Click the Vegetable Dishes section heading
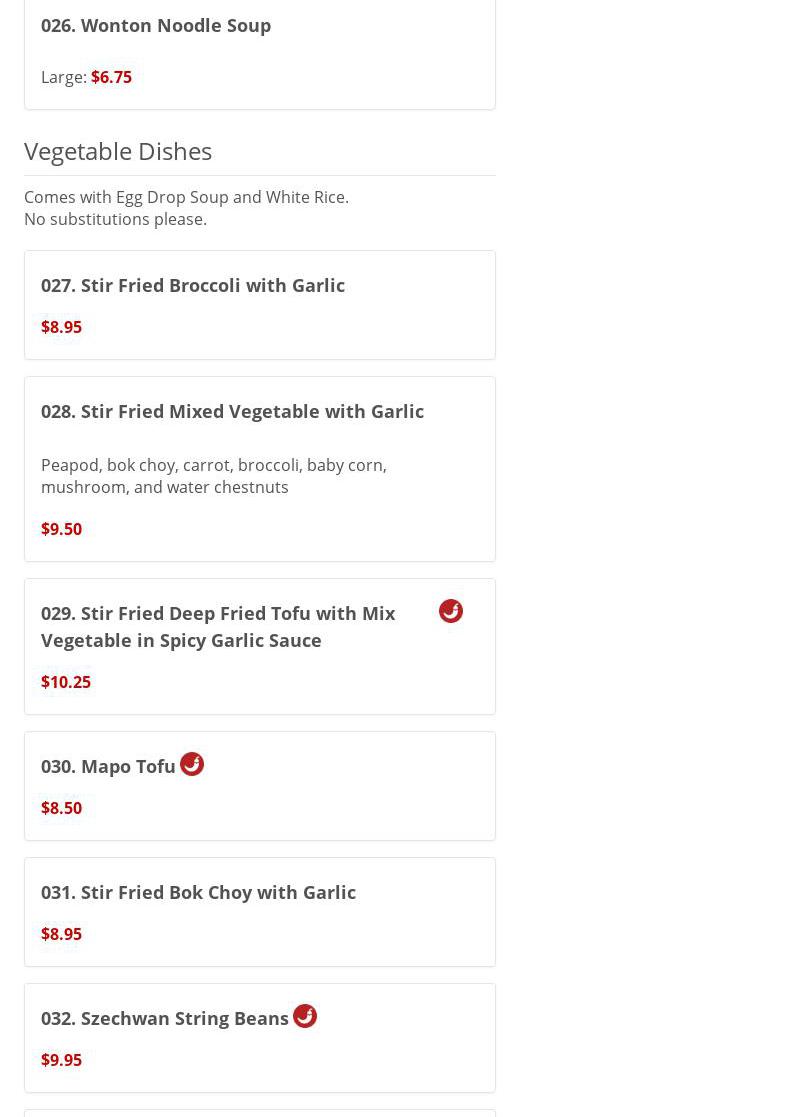 (118, 151)
